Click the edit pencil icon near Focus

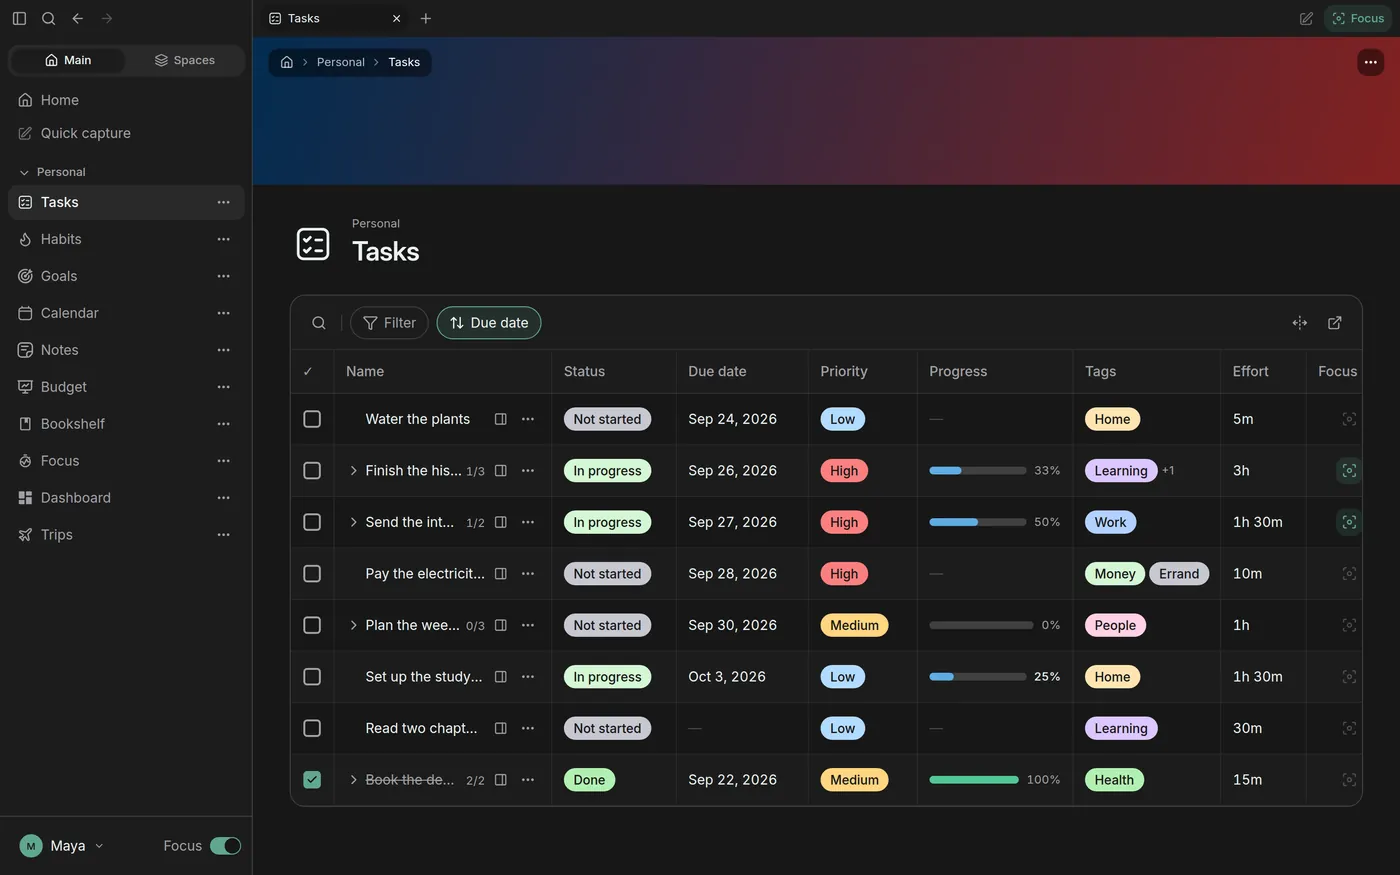tap(1306, 18)
